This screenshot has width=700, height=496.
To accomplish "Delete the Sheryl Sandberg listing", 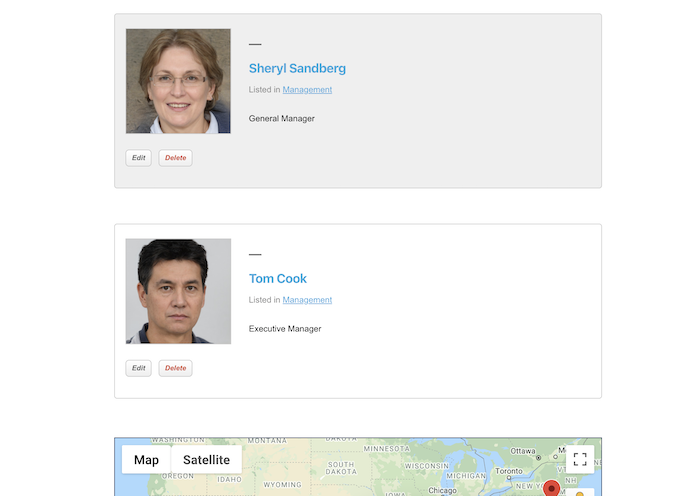I will (175, 158).
